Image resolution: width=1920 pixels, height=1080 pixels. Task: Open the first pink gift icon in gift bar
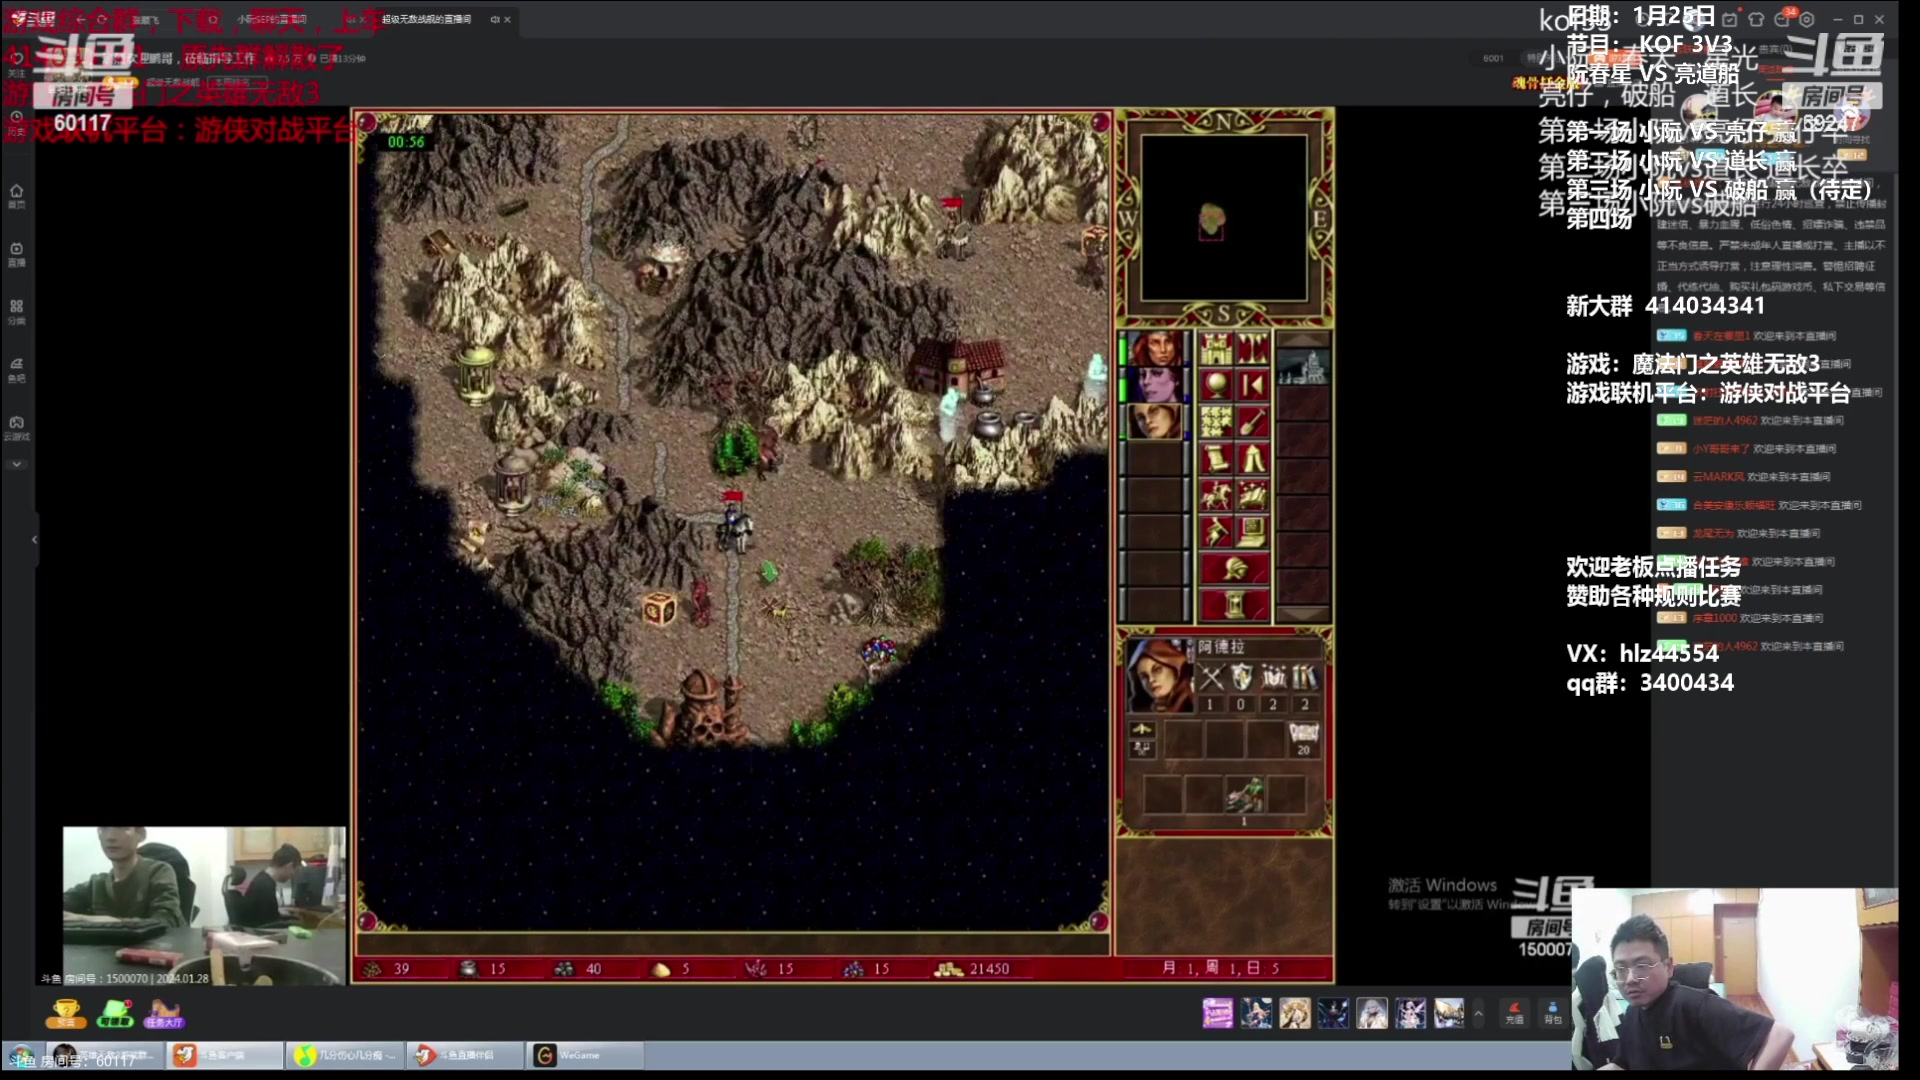(1217, 1013)
